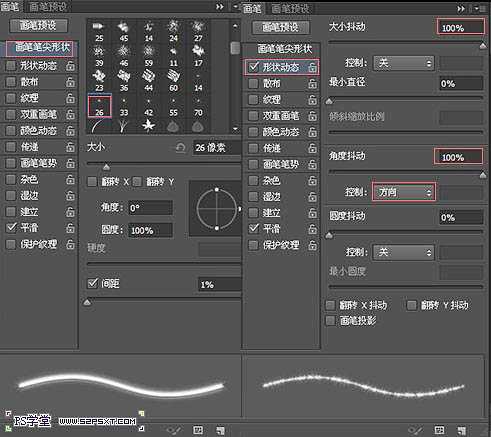The height and width of the screenshot is (437, 491).
Task: Select the brush tip labeled 17
Action: (198, 56)
